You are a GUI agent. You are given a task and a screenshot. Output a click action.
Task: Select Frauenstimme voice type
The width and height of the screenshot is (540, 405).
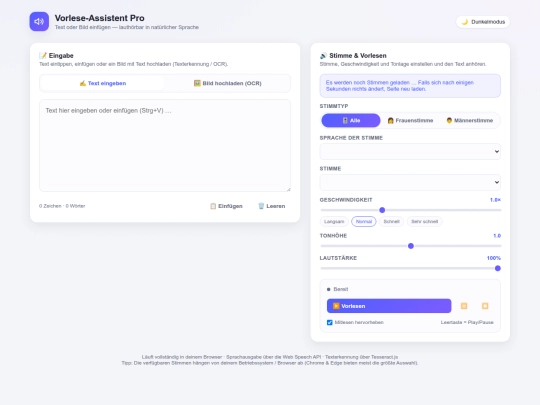[x=410, y=121]
